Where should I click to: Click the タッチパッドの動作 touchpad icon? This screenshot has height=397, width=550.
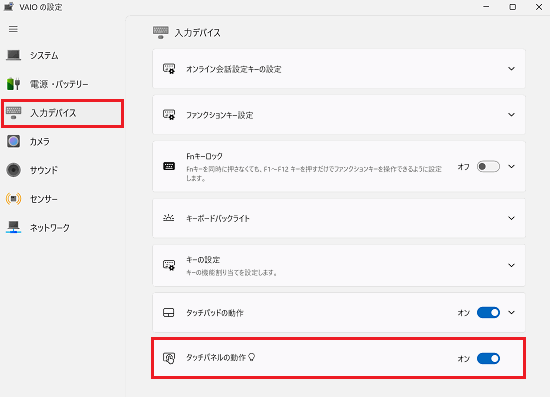pyautogui.click(x=169, y=312)
